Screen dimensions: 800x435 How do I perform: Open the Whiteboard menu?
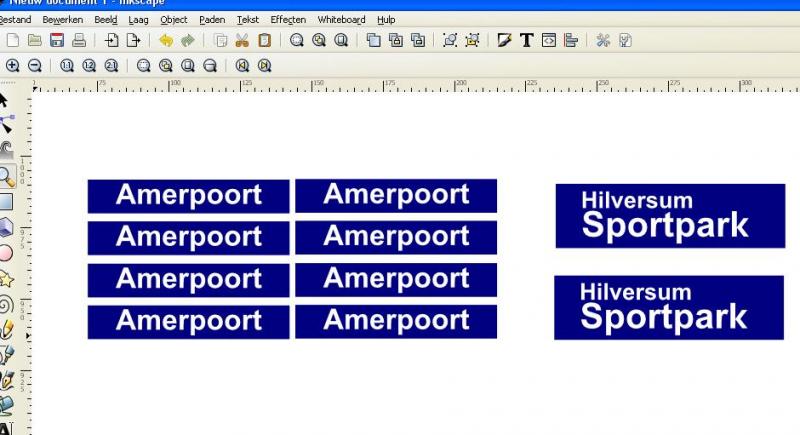tap(341, 19)
